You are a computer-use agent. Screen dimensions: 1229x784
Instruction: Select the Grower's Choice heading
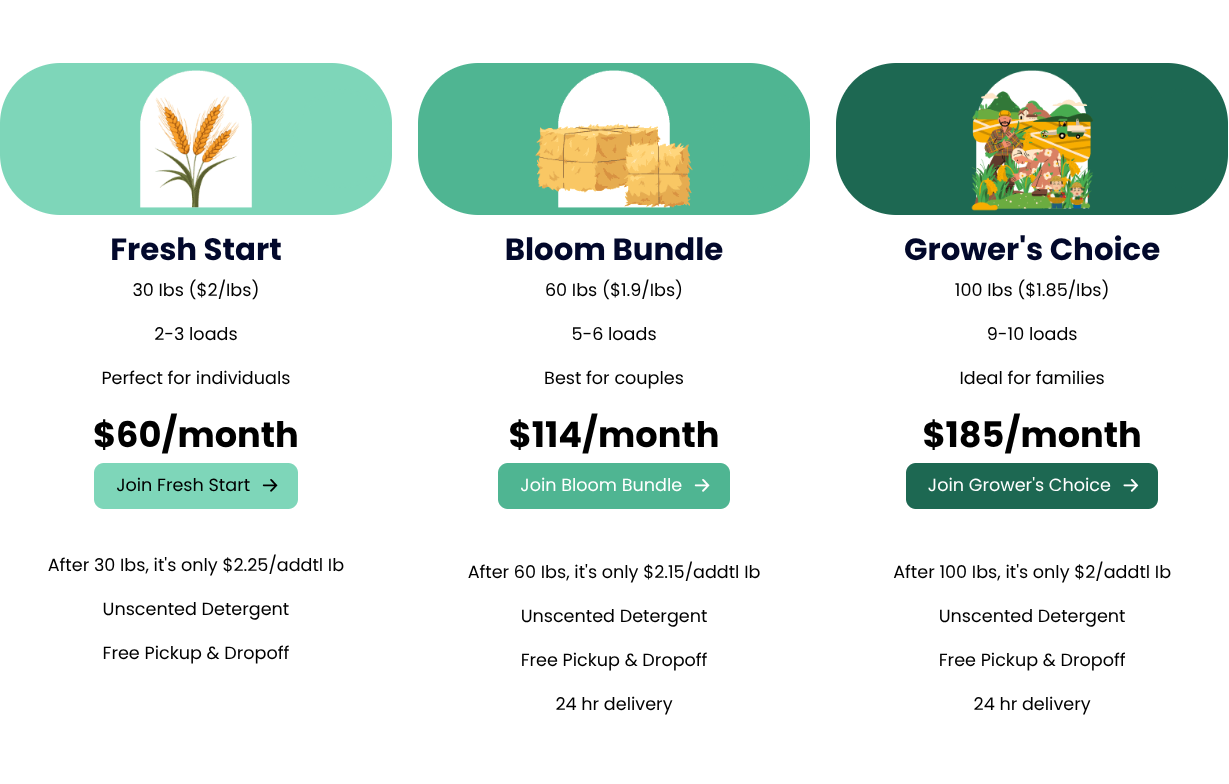tap(1032, 249)
